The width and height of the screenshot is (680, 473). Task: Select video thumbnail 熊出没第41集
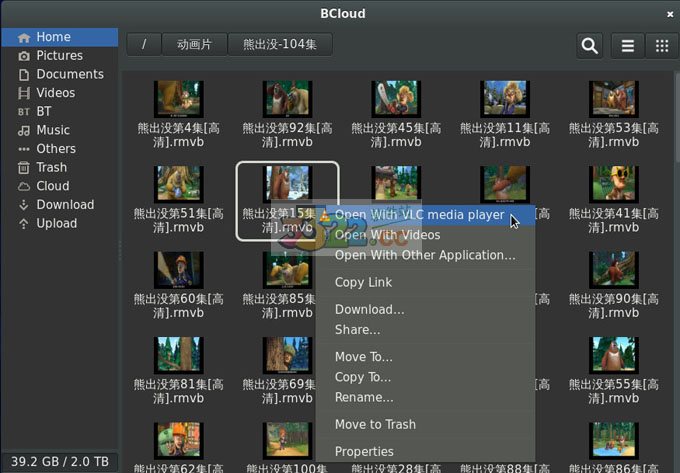(614, 184)
